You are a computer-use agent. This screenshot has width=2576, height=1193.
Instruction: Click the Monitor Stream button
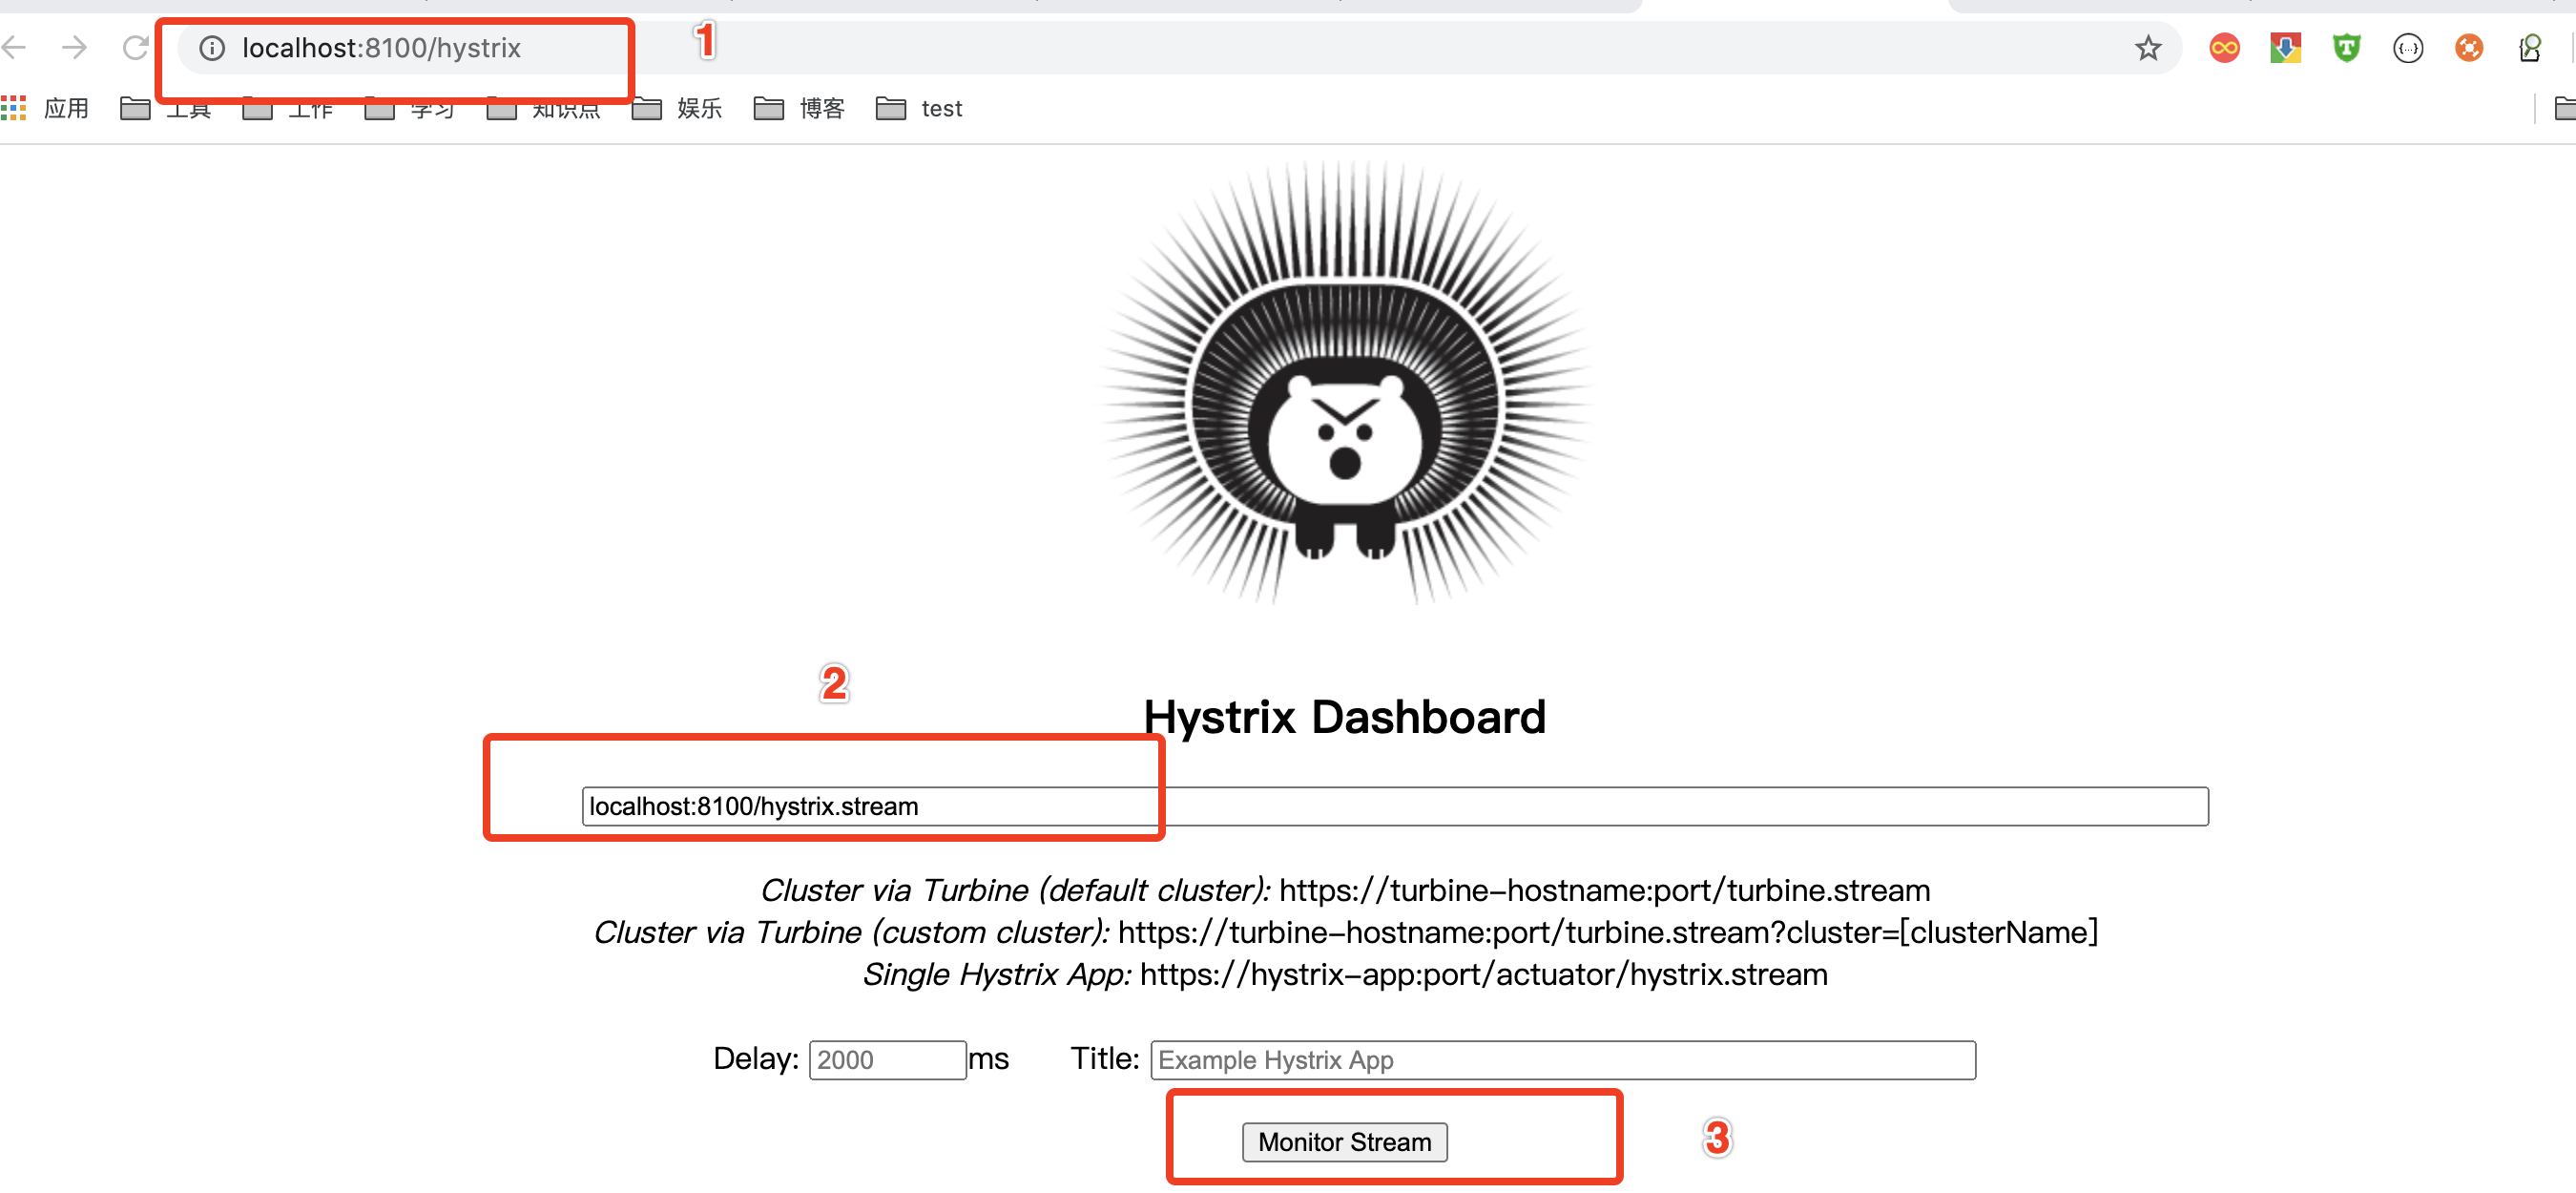point(1344,1142)
